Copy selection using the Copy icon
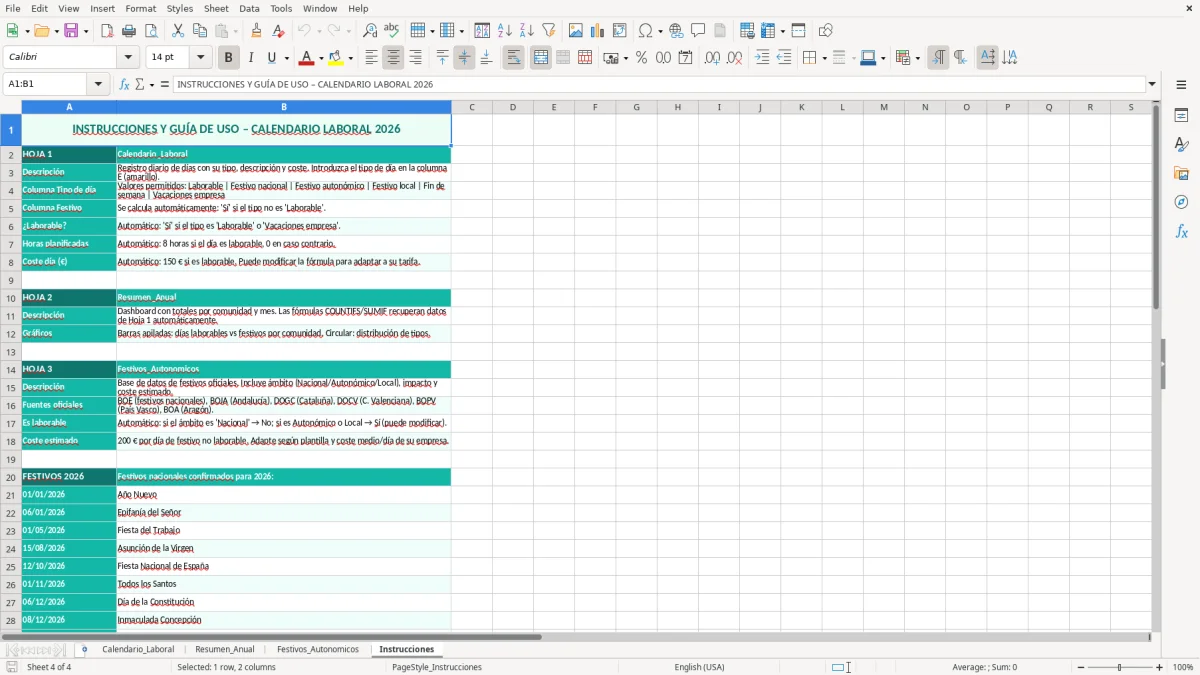Image resolution: width=1200 pixels, height=675 pixels. point(199,31)
